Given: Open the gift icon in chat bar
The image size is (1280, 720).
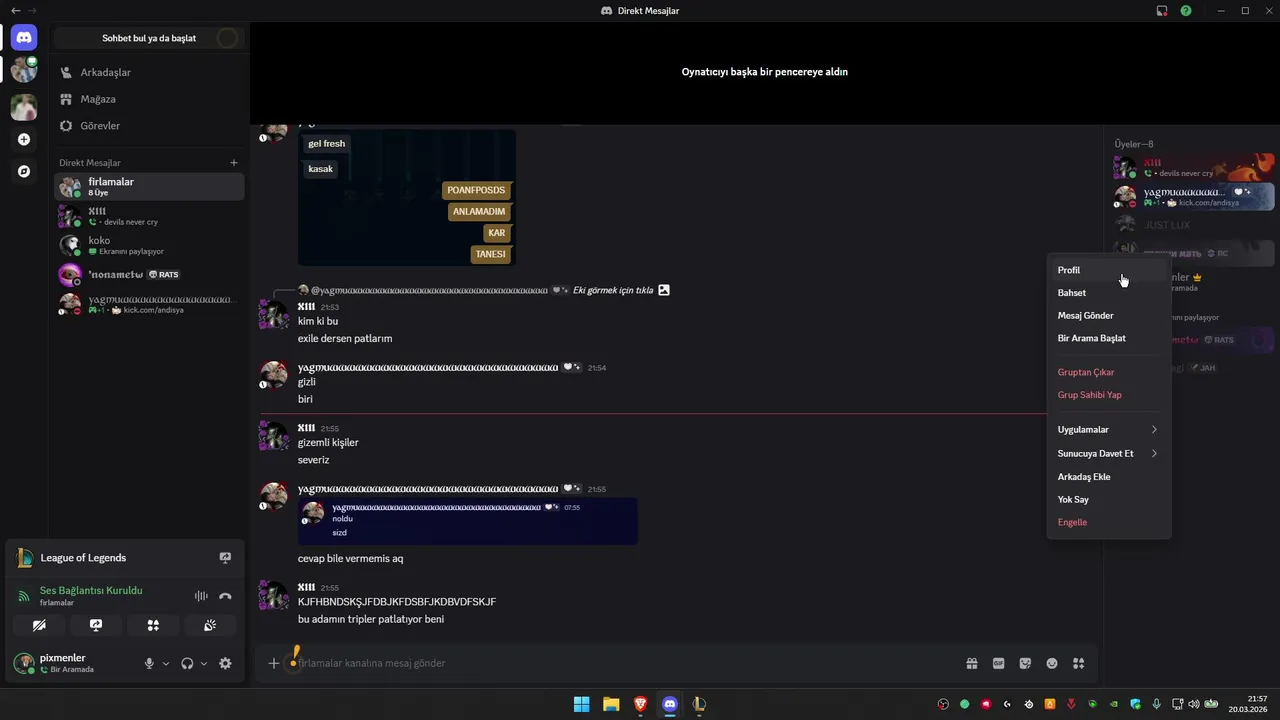Looking at the screenshot, I should [x=971, y=663].
